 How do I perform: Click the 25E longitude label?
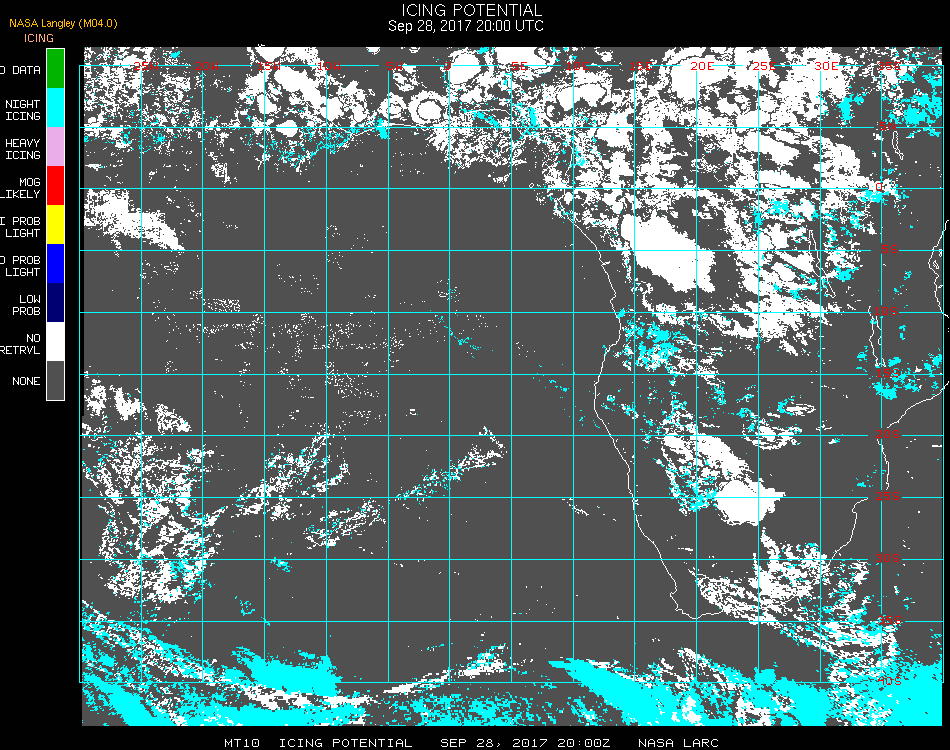(x=764, y=66)
